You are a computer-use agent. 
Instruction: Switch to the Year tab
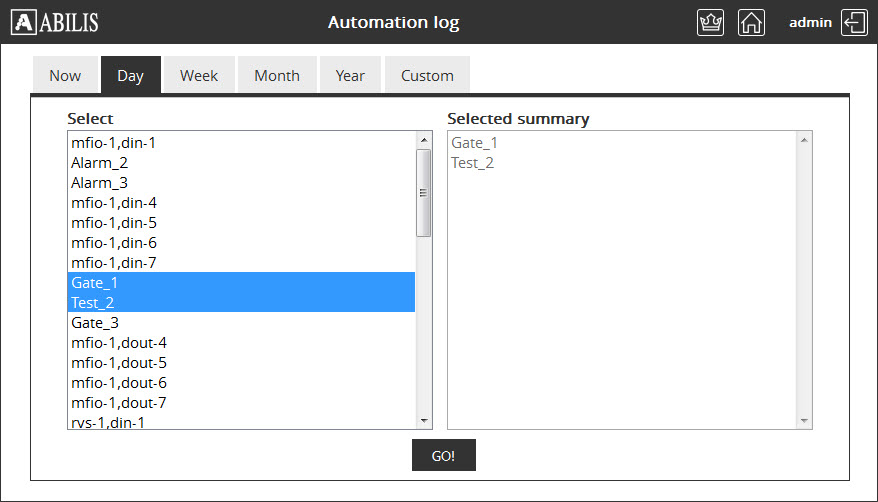pyautogui.click(x=350, y=76)
